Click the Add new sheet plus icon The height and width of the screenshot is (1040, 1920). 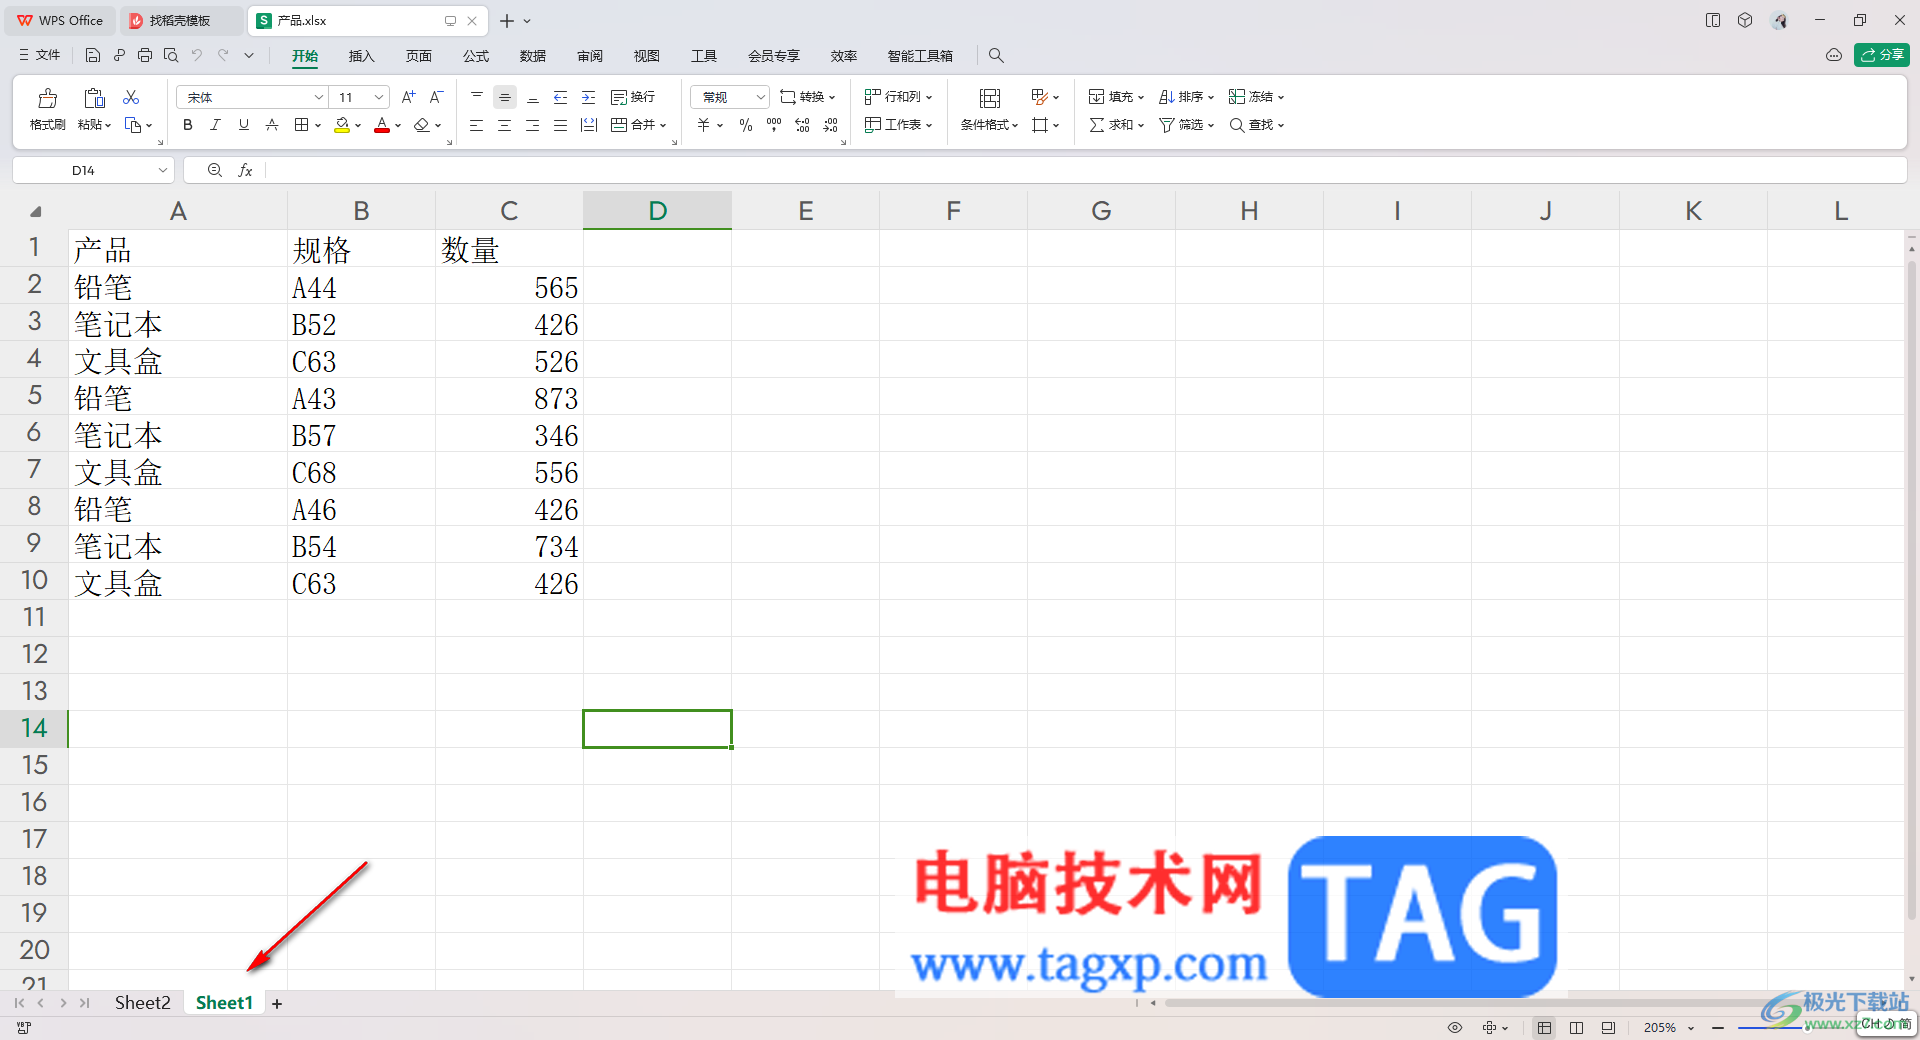[x=277, y=1003]
